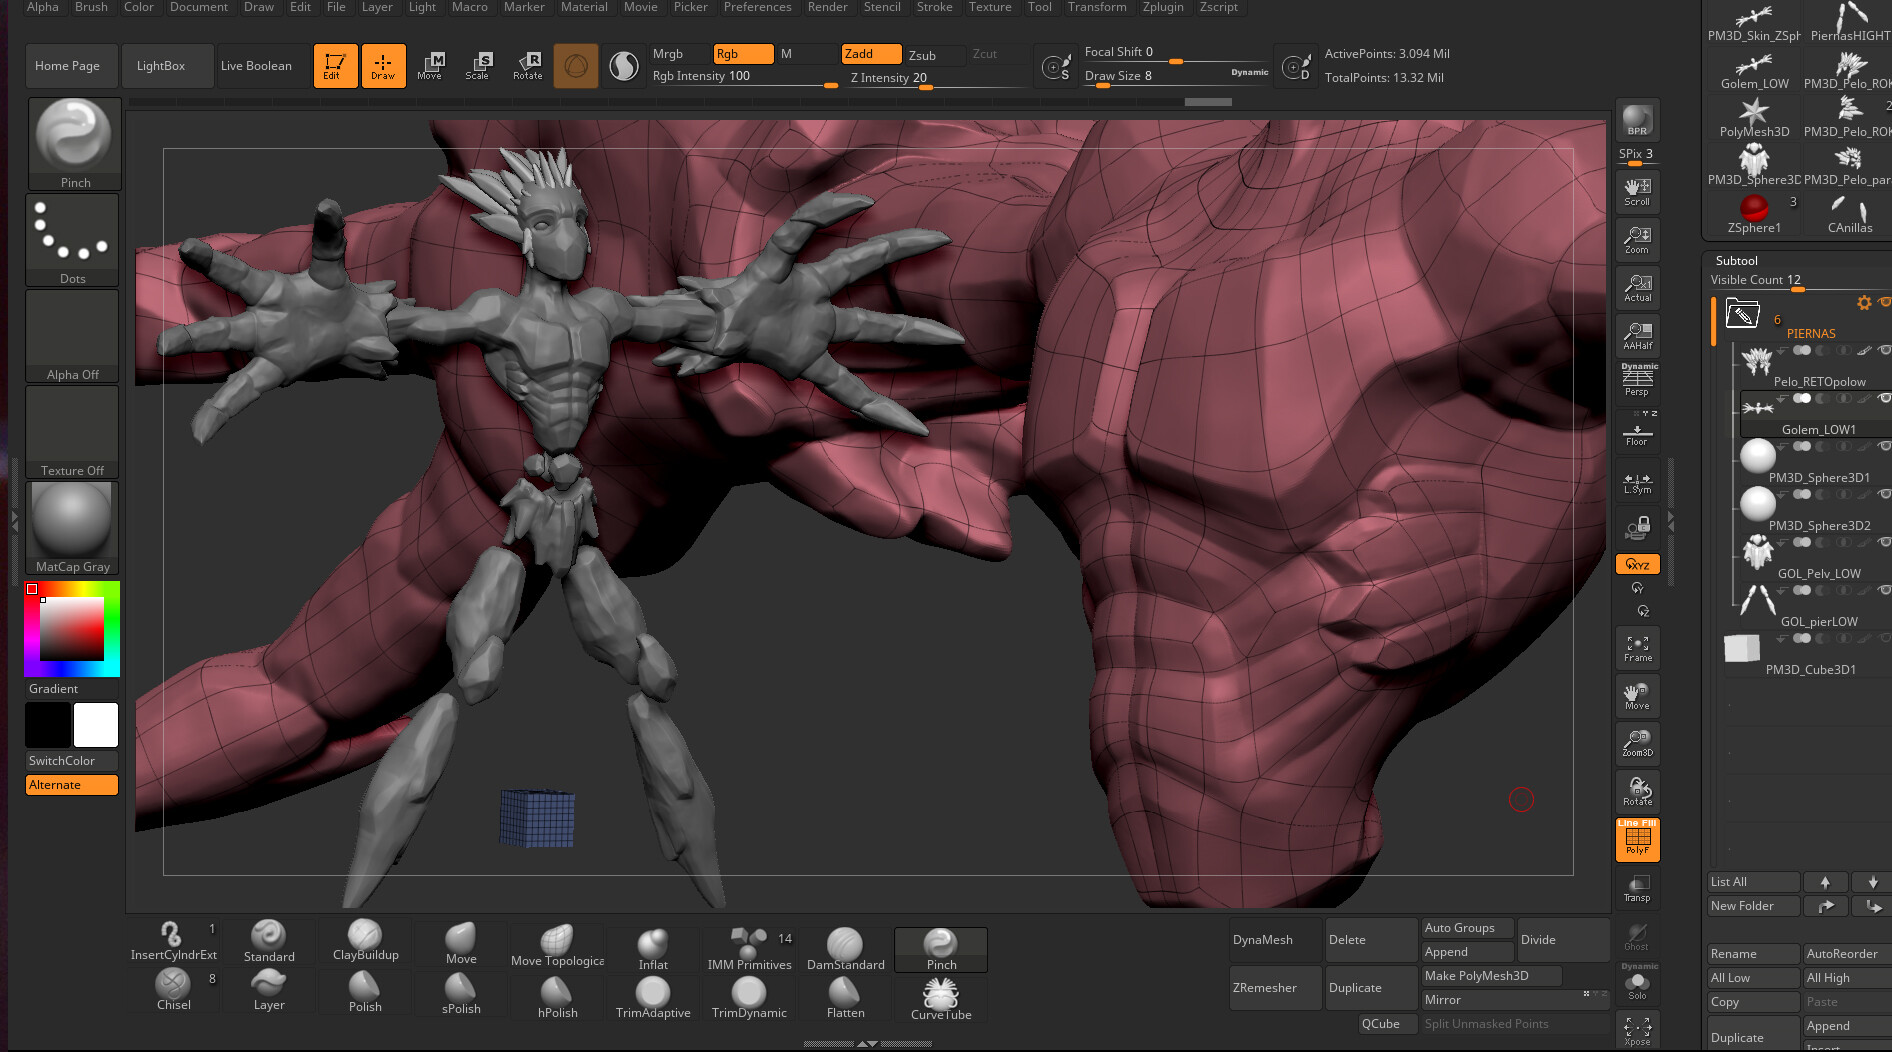Open LightBox
This screenshot has width=1892, height=1052.
pyautogui.click(x=160, y=65)
